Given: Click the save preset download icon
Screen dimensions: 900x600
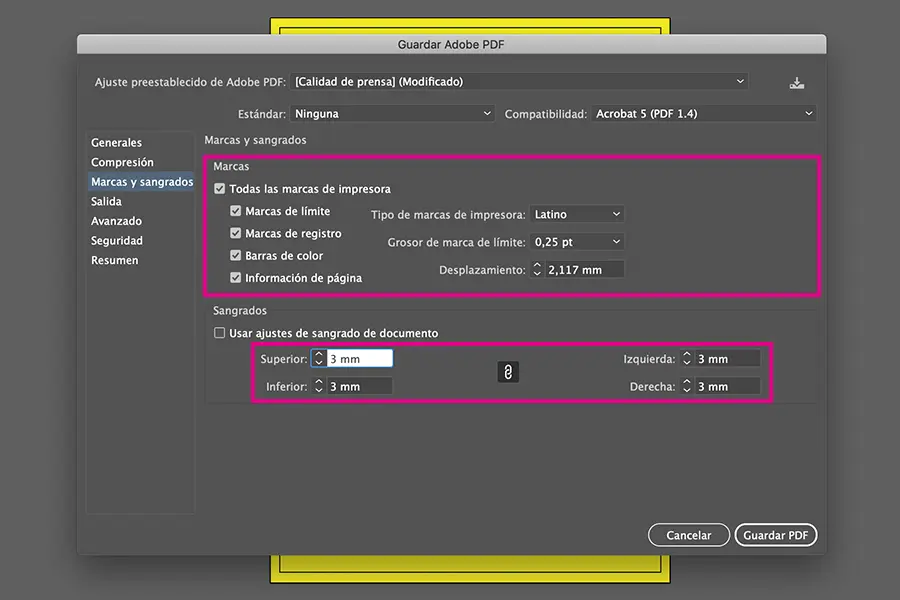Looking at the screenshot, I should tap(796, 83).
